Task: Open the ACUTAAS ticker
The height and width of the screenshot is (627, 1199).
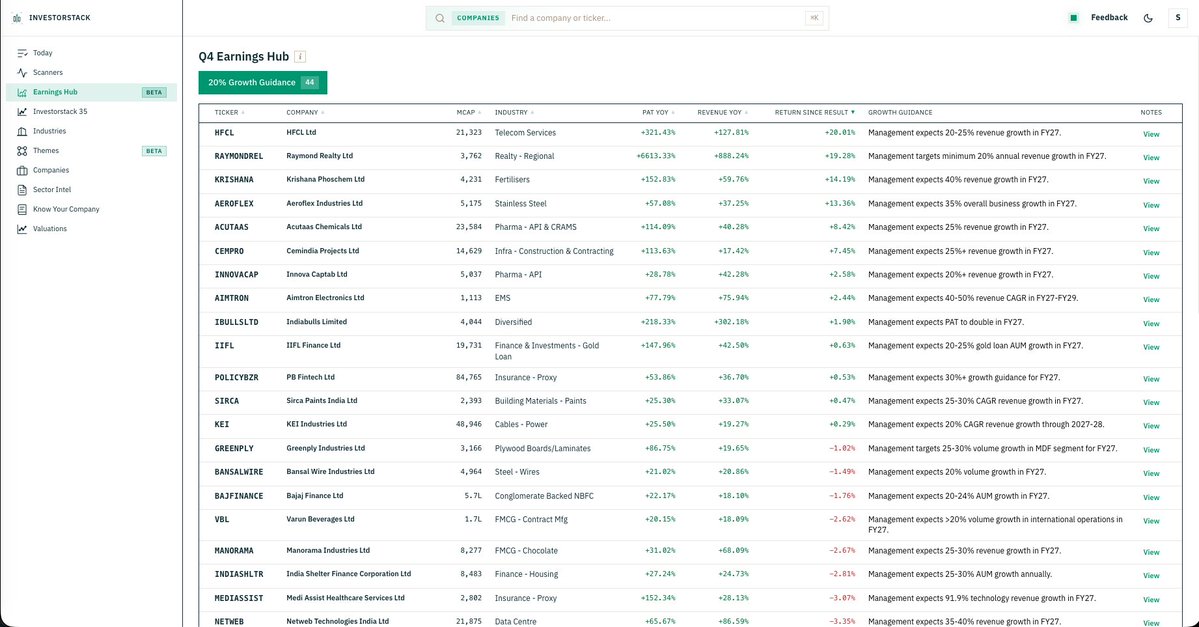Action: [x=232, y=227]
